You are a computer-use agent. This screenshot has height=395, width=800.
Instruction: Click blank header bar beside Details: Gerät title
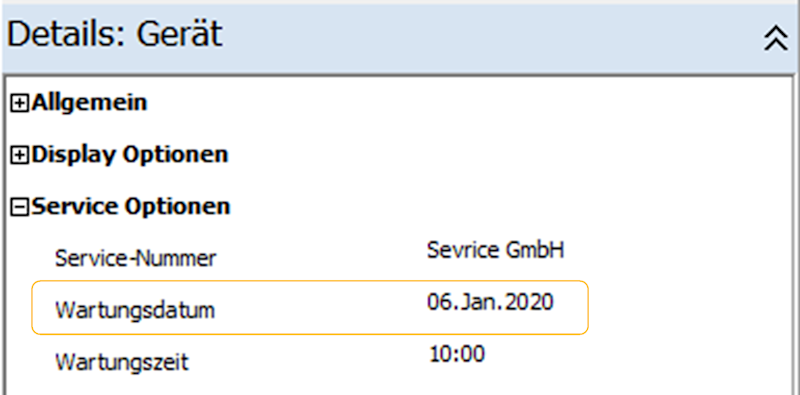[490, 38]
